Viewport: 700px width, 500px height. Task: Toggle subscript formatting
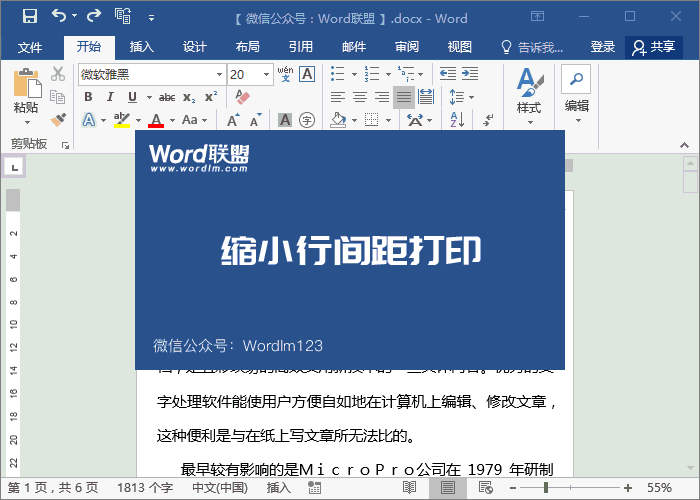pos(189,98)
